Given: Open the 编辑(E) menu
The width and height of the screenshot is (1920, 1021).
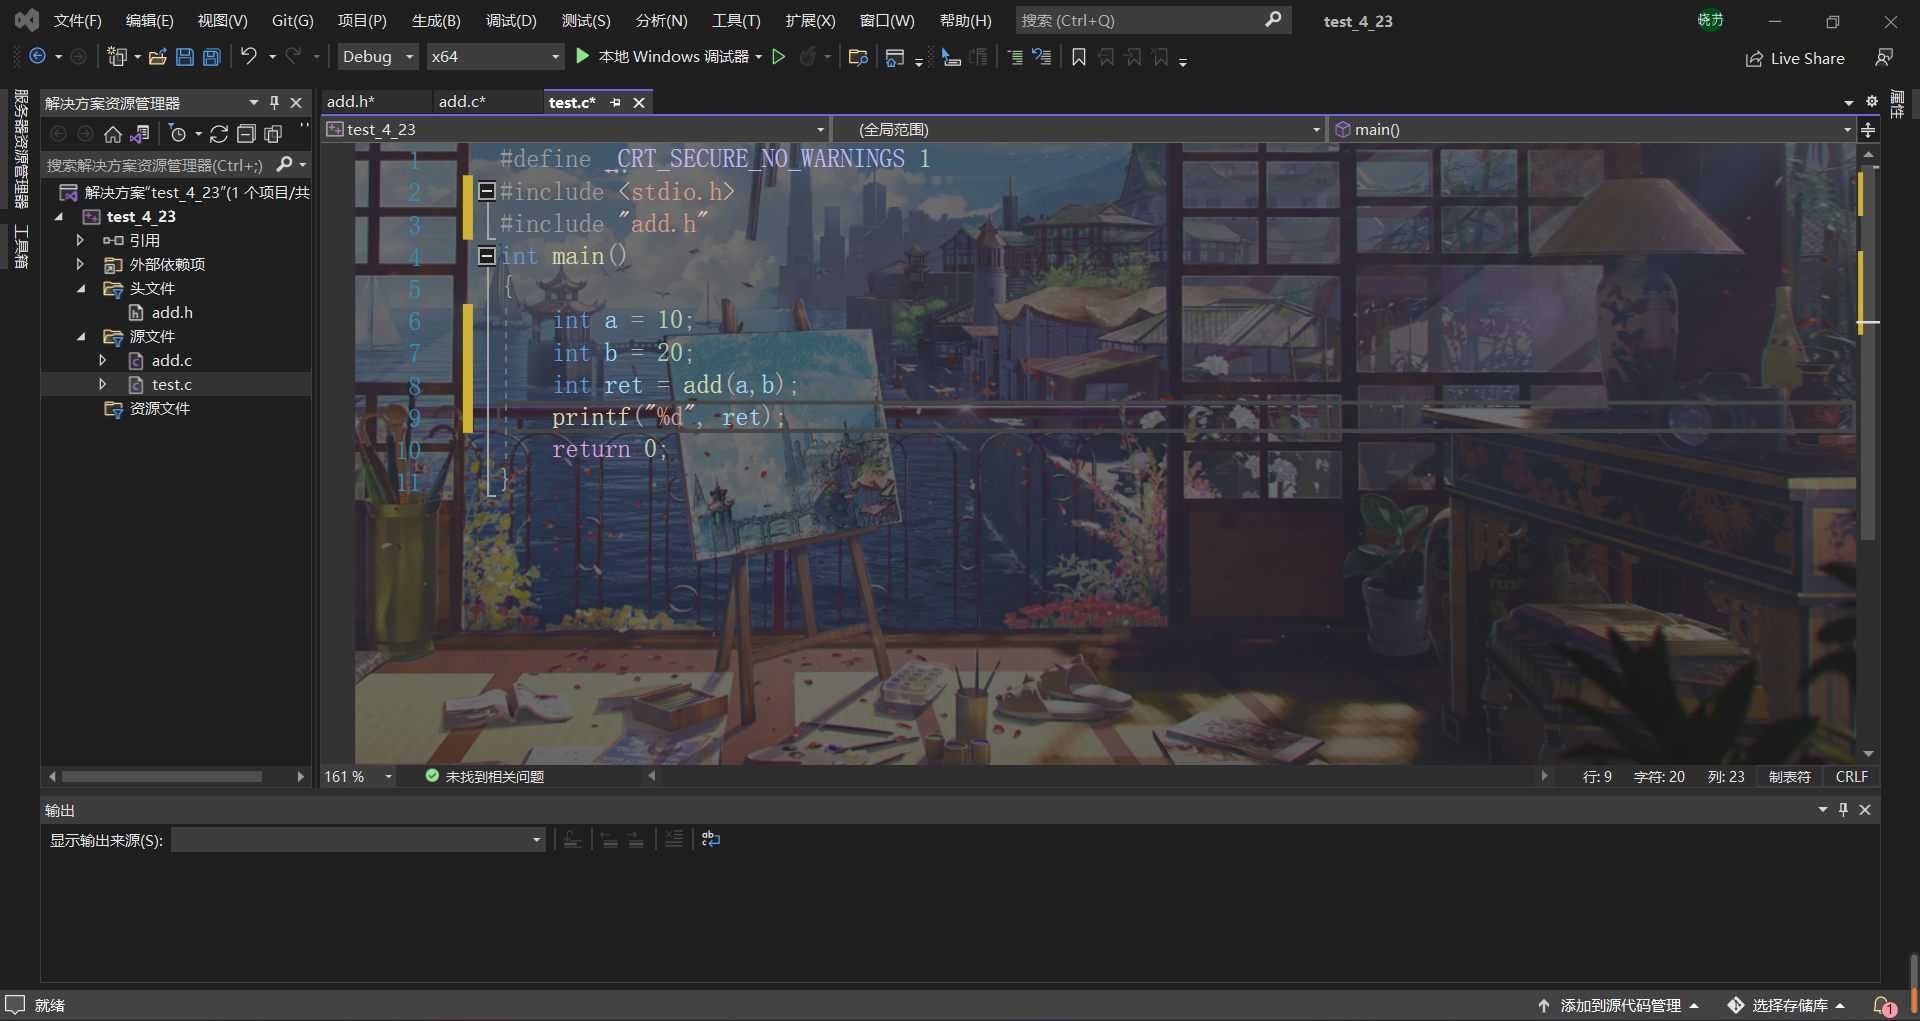Looking at the screenshot, I should [x=149, y=21].
